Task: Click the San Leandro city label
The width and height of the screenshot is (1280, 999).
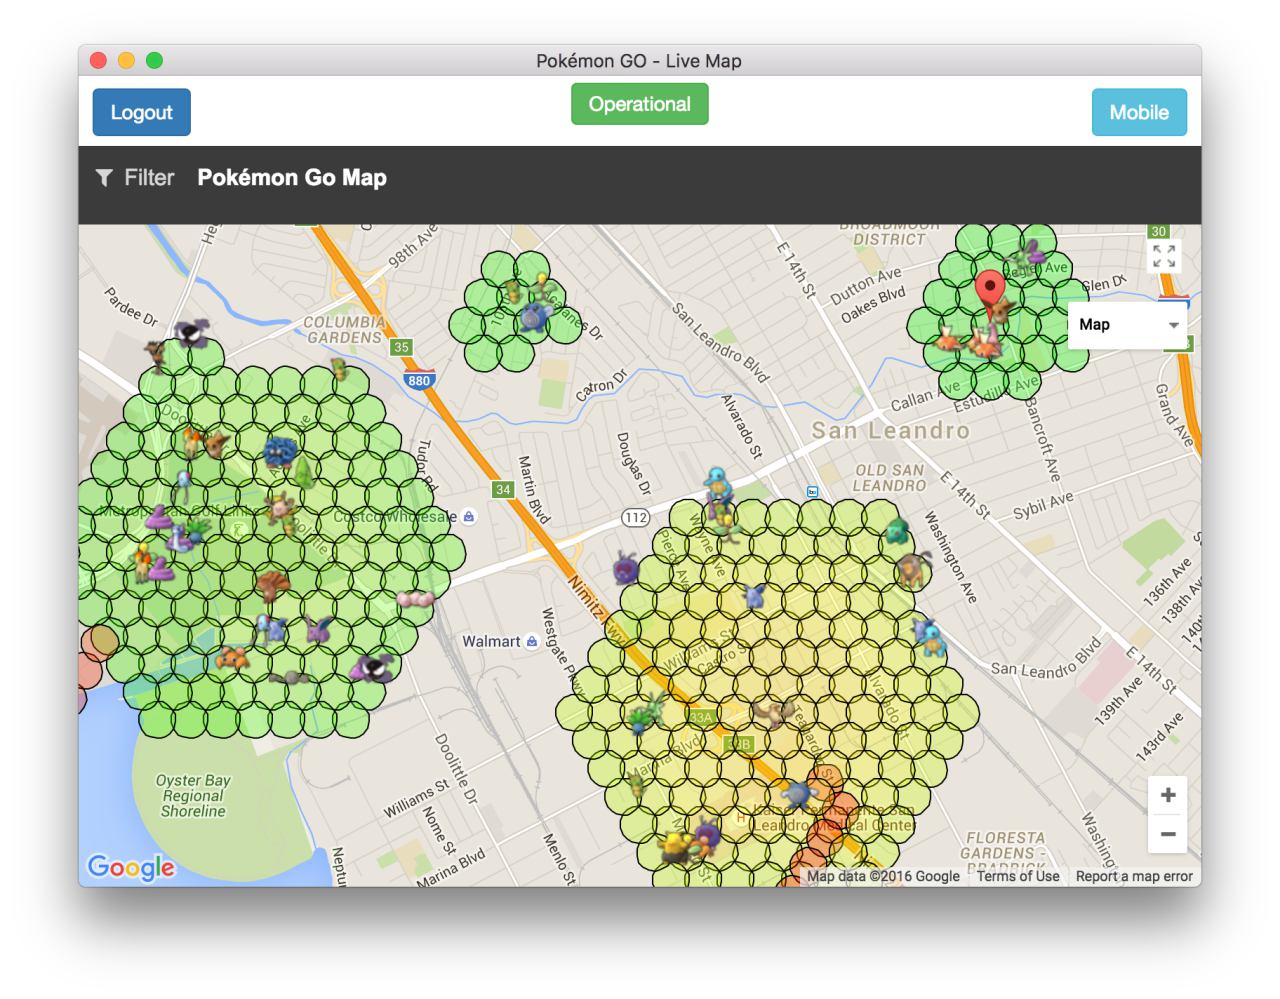Action: [890, 431]
